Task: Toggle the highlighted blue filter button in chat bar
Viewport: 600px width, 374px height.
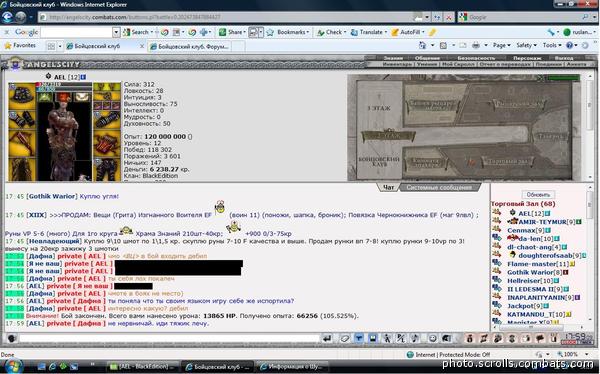Action: tap(359, 338)
